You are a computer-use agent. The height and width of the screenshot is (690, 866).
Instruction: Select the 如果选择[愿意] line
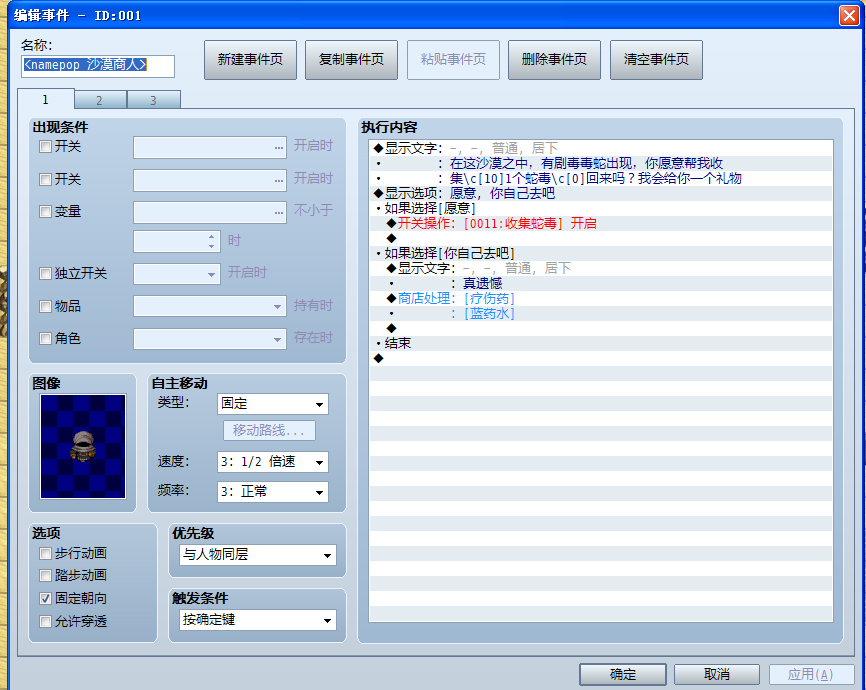(x=601, y=208)
